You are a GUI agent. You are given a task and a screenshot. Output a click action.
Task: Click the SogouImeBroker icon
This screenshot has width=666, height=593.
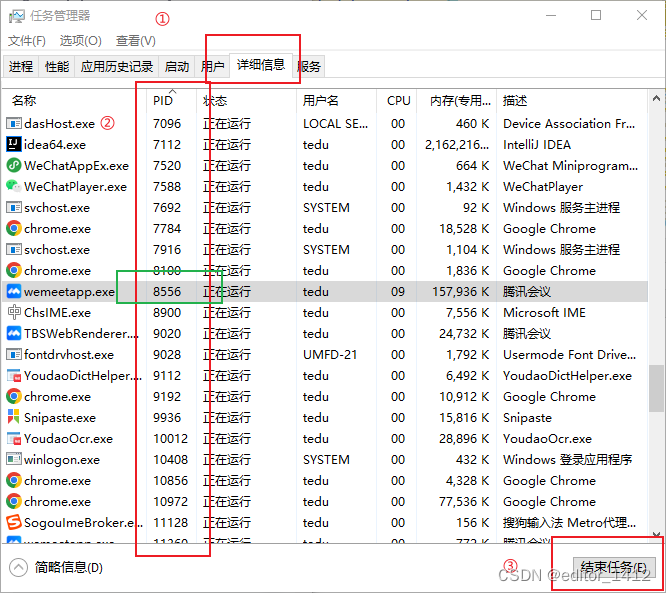pos(14,522)
